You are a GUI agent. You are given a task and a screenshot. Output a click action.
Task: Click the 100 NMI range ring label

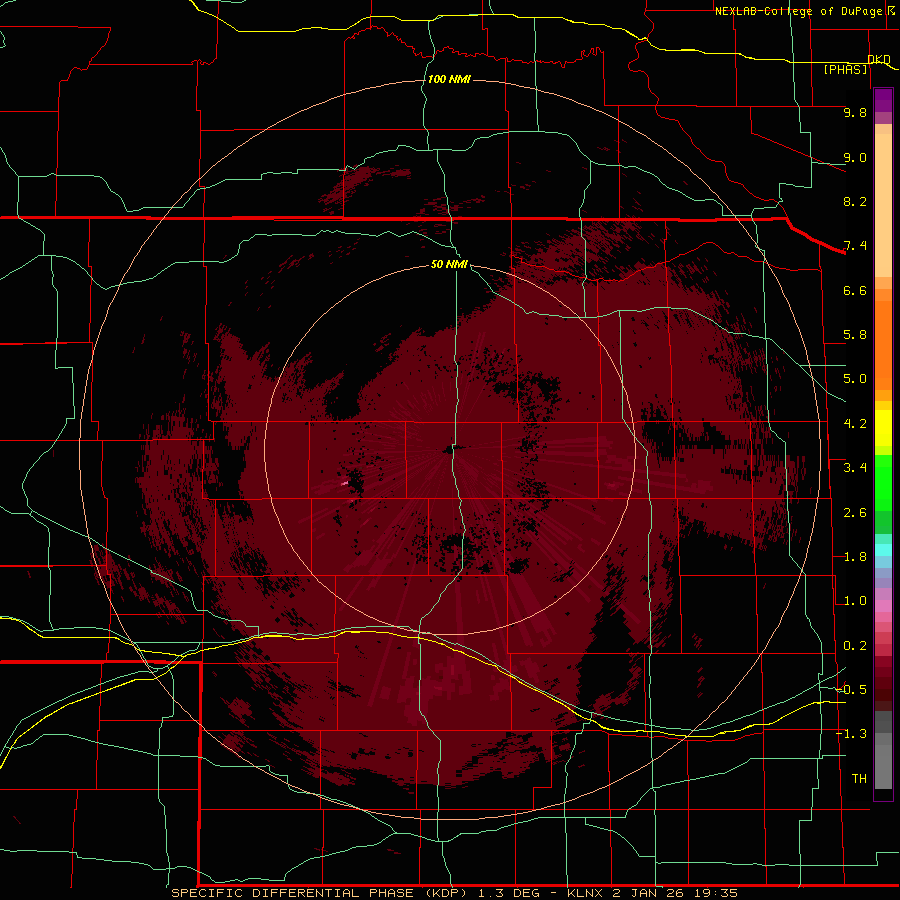click(x=449, y=79)
